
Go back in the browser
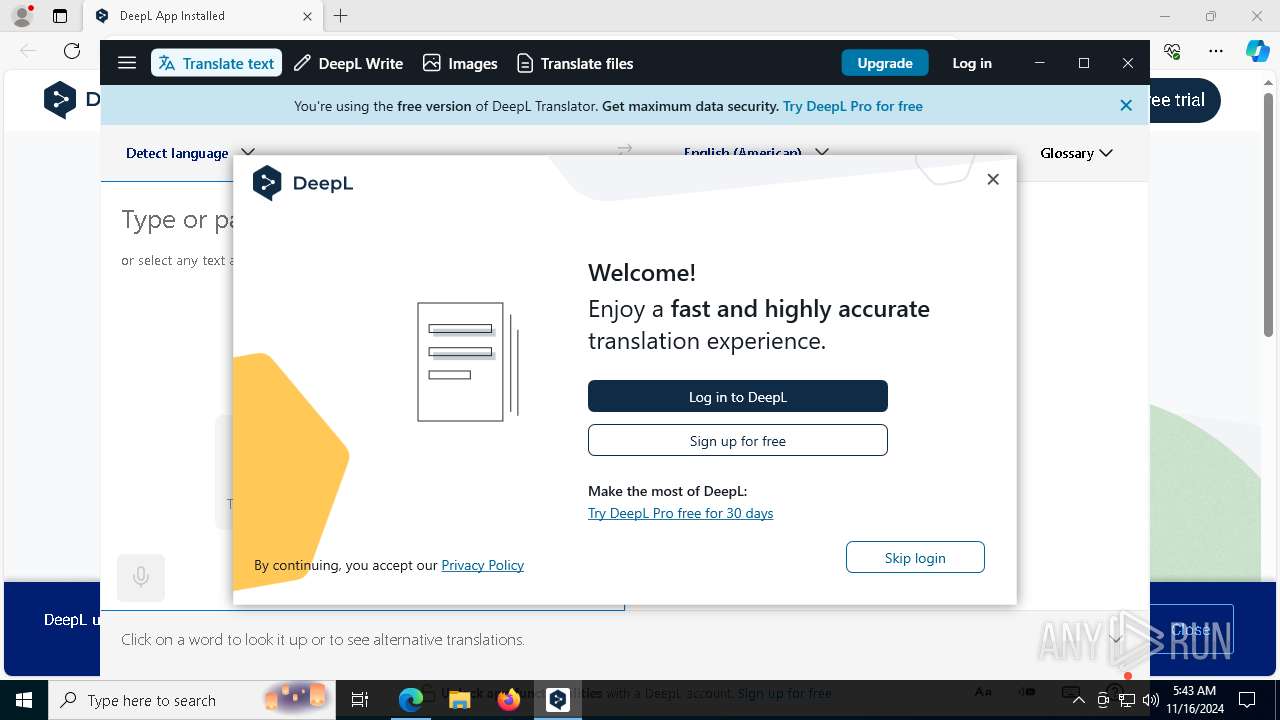point(28,51)
